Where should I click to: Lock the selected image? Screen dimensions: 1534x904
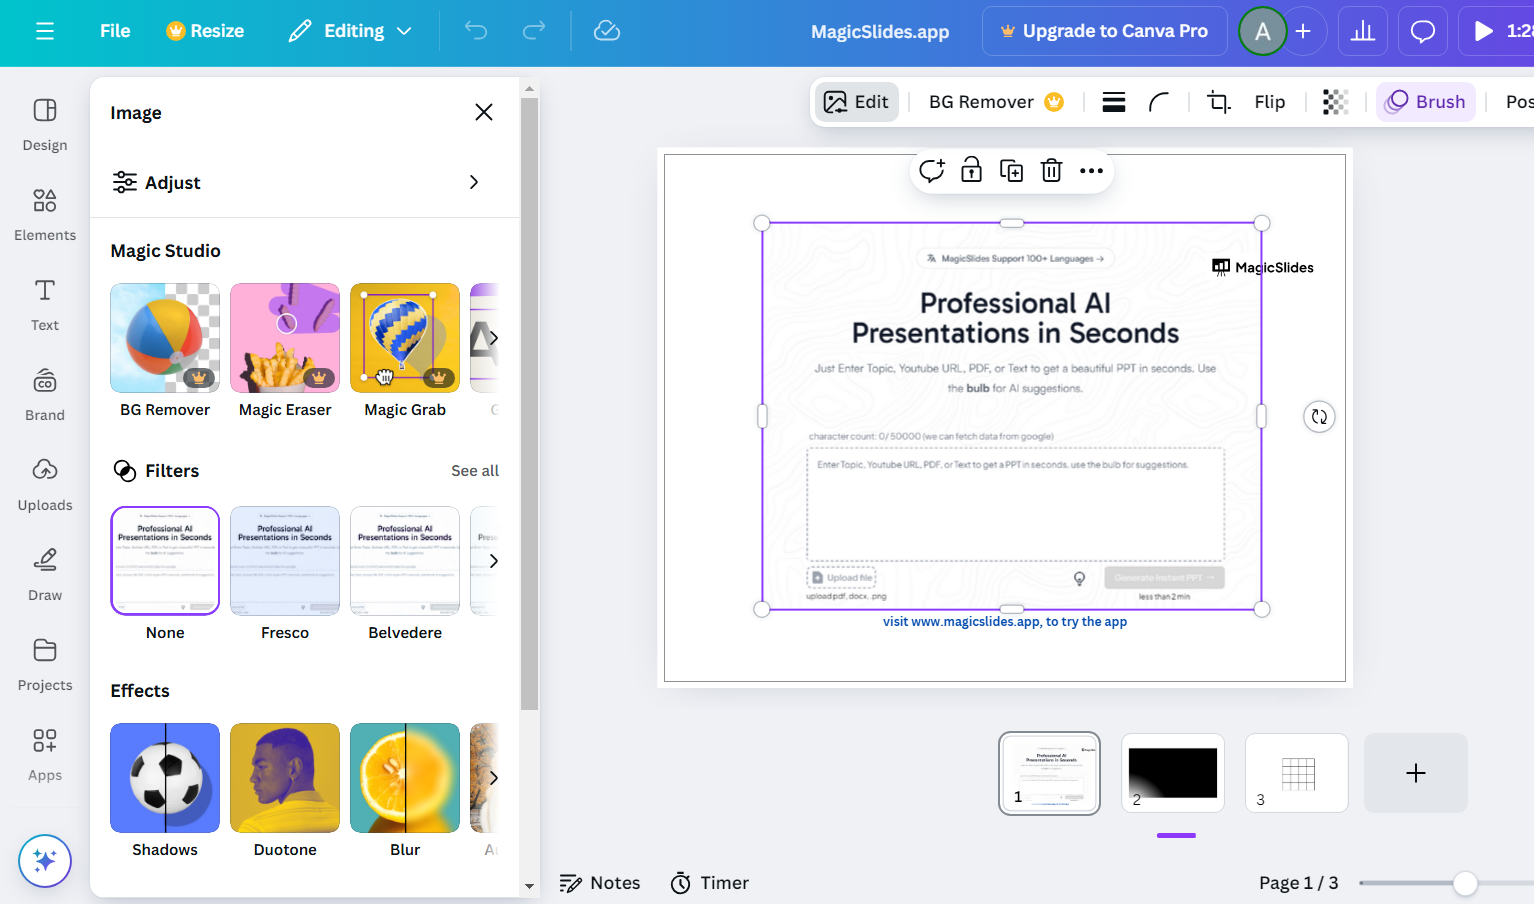pyautogui.click(x=972, y=171)
